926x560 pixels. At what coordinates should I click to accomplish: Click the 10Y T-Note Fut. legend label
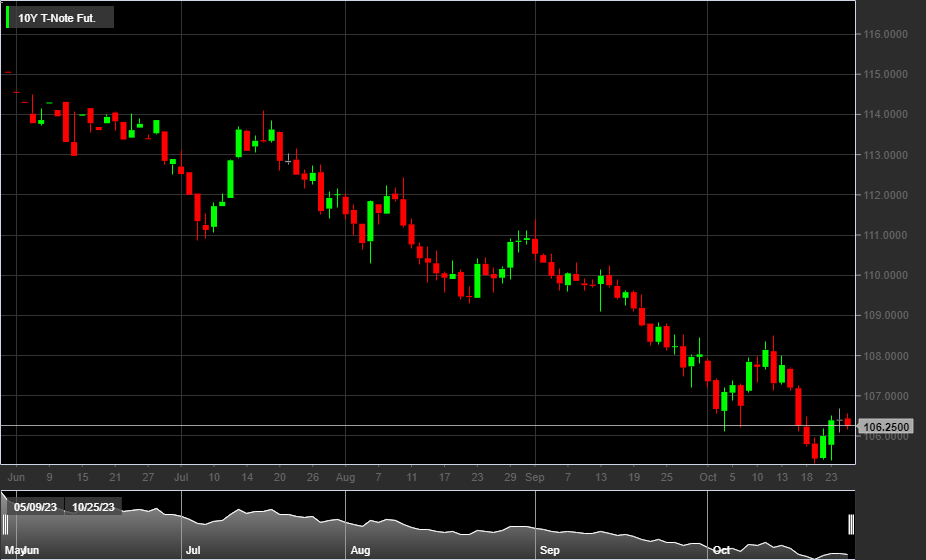pos(57,18)
